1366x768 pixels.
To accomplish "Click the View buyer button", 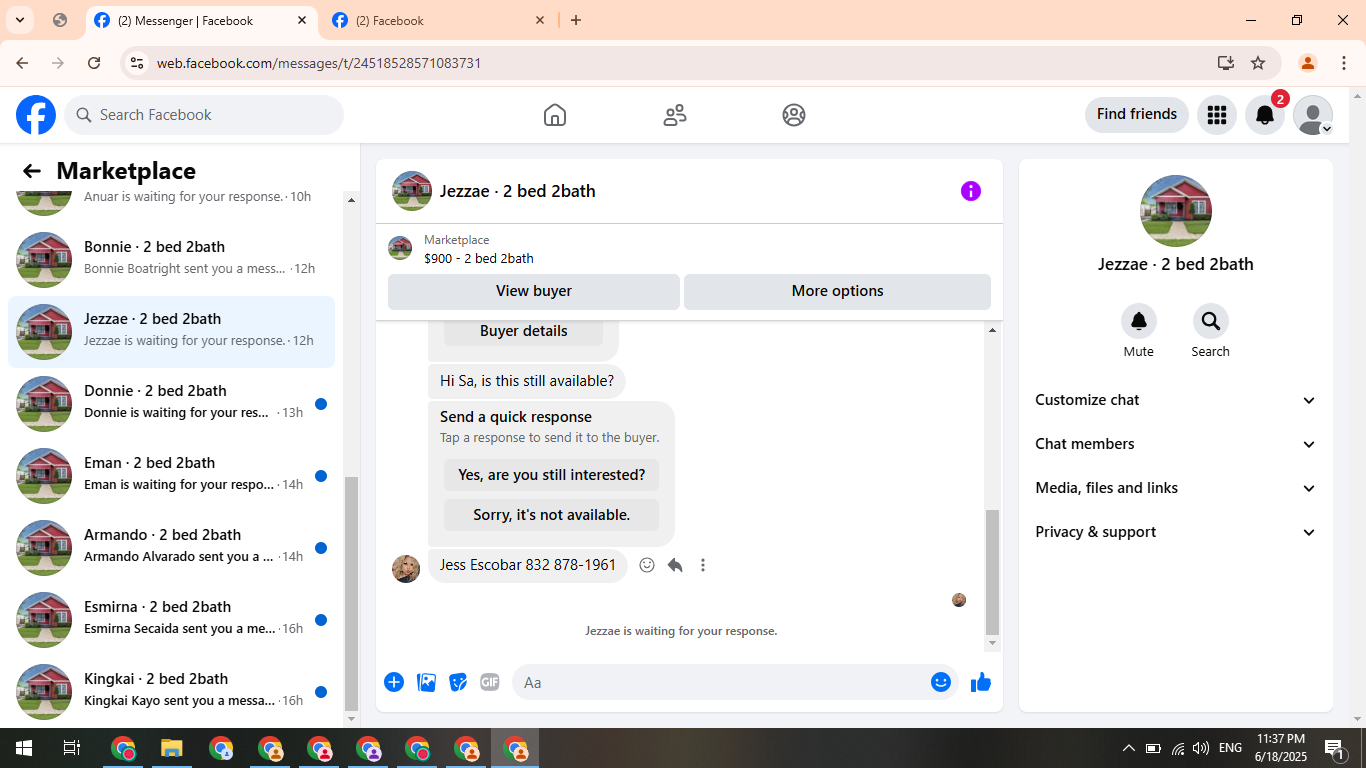I will (534, 291).
